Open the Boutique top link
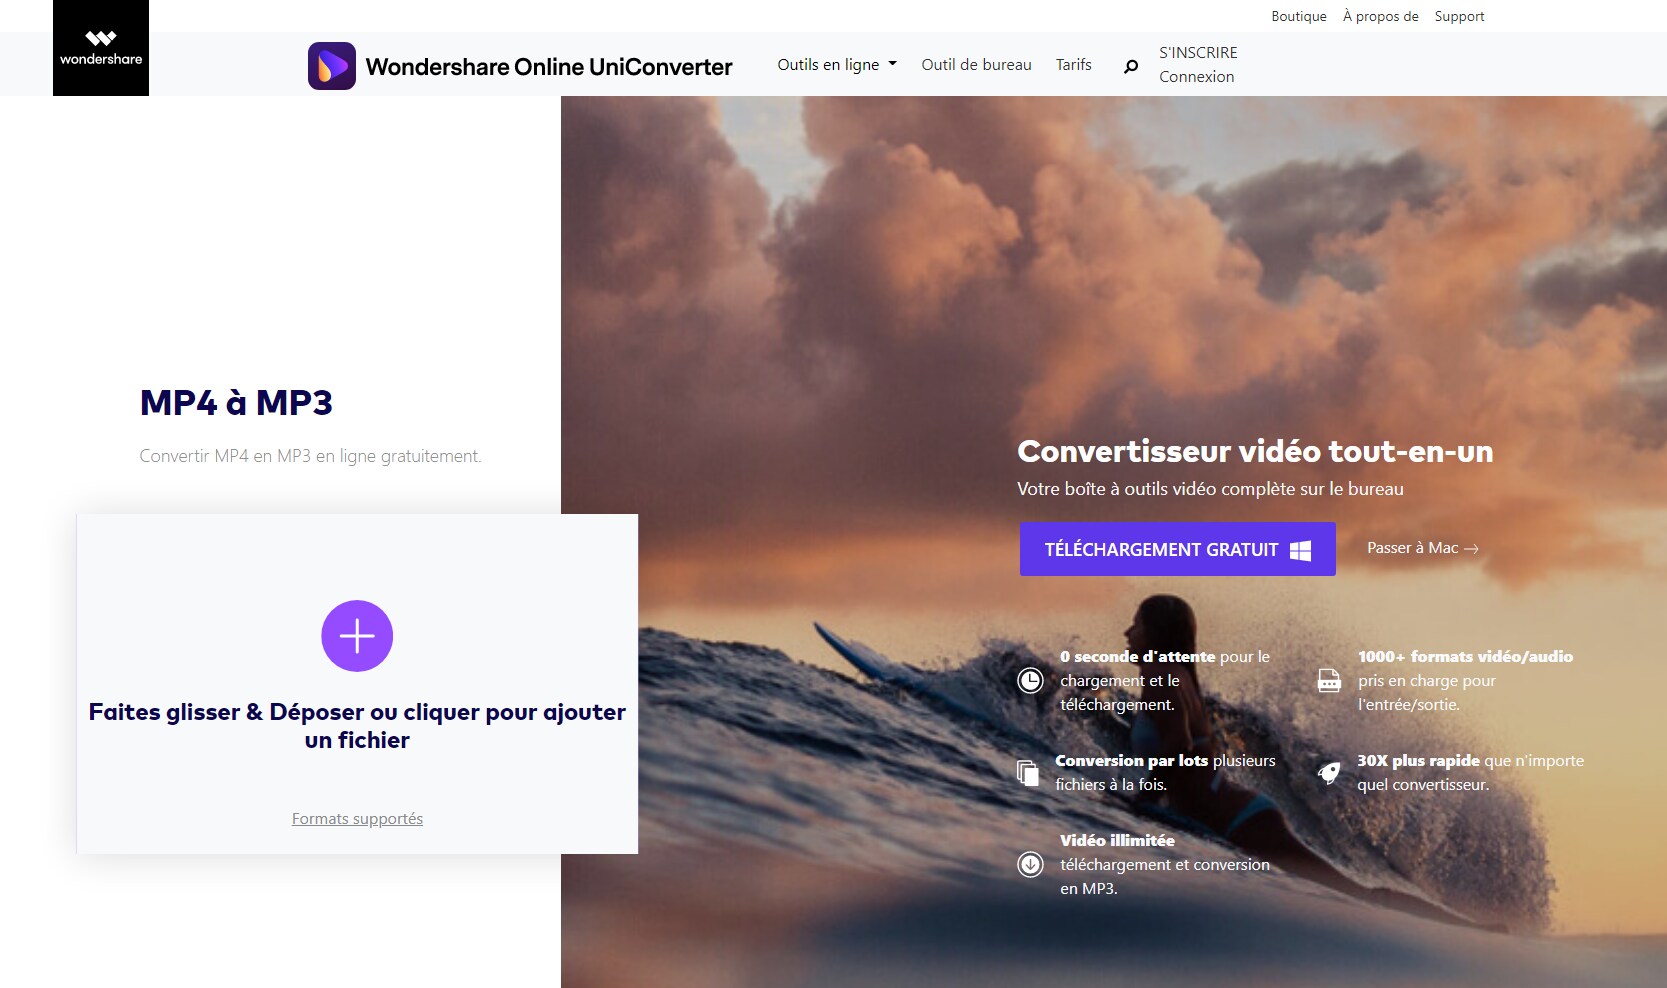 [1299, 16]
